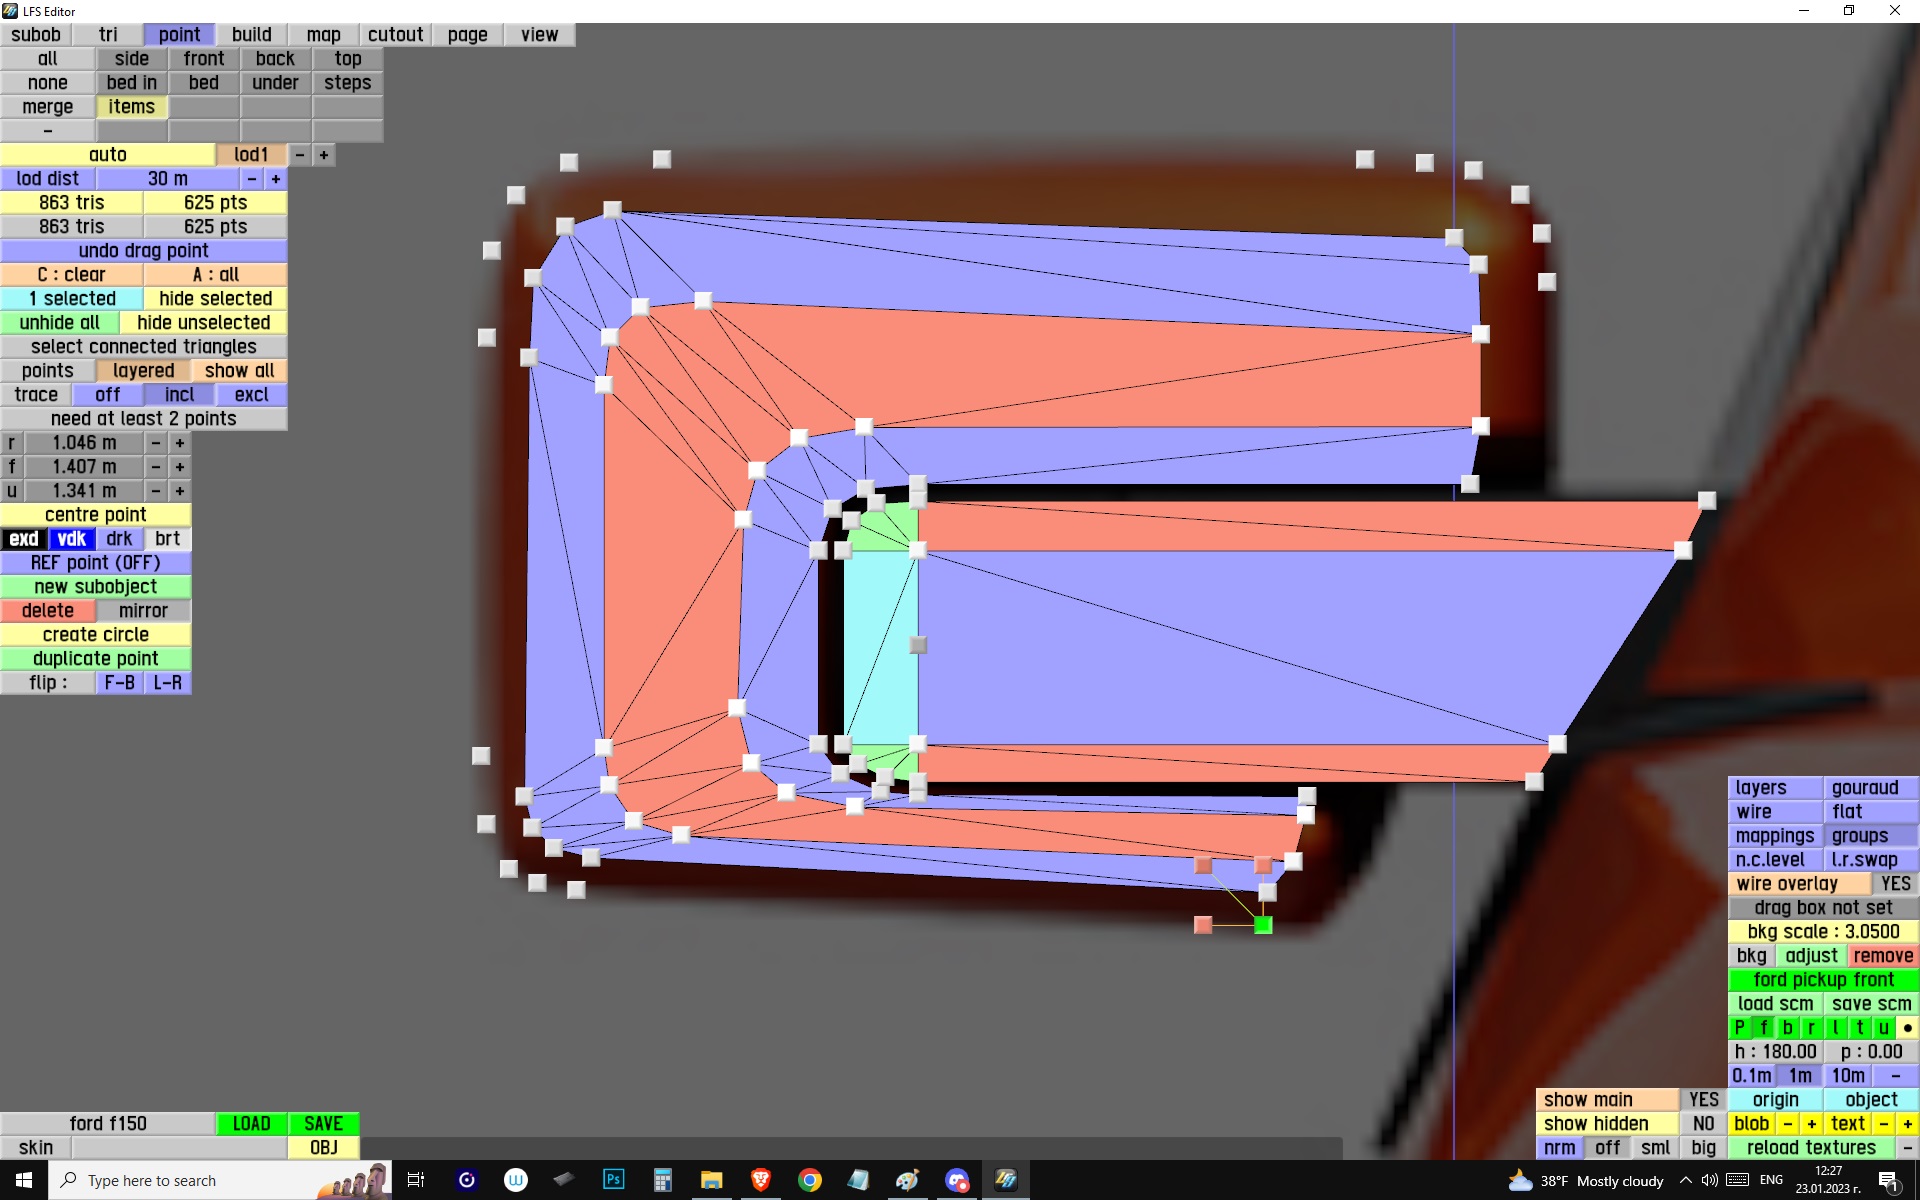Open File Explorer from the taskbar
1920x1200 pixels.
(x=711, y=1180)
